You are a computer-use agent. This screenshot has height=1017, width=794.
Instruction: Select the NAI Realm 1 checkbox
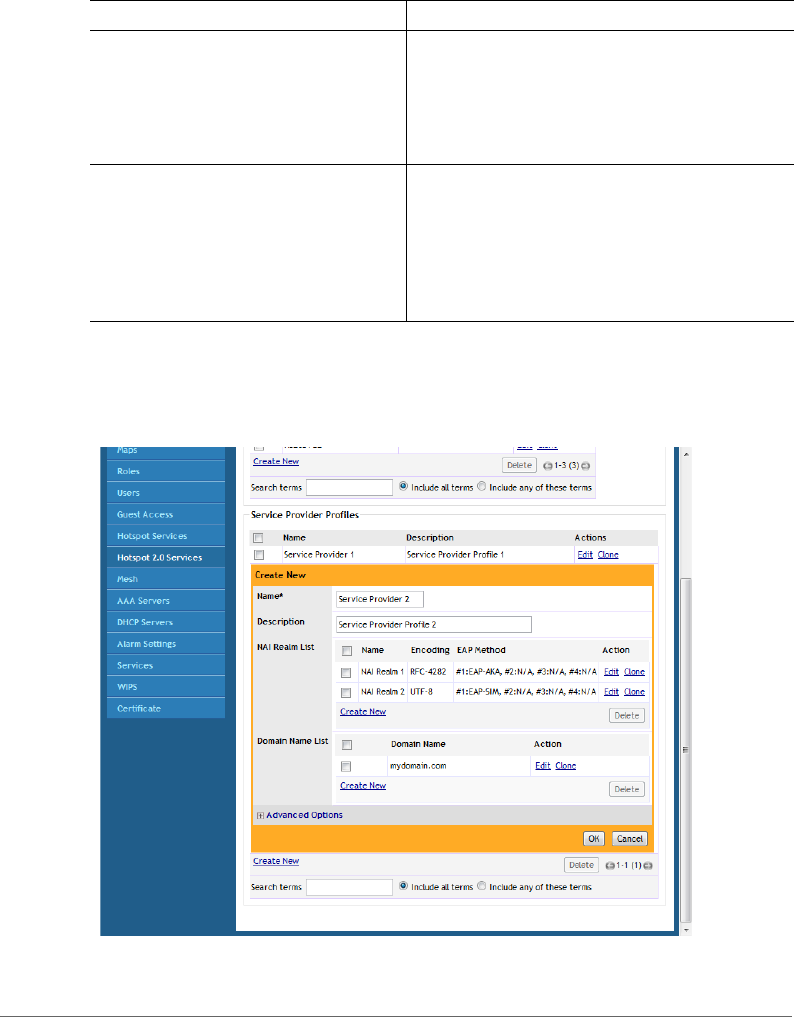[346, 673]
